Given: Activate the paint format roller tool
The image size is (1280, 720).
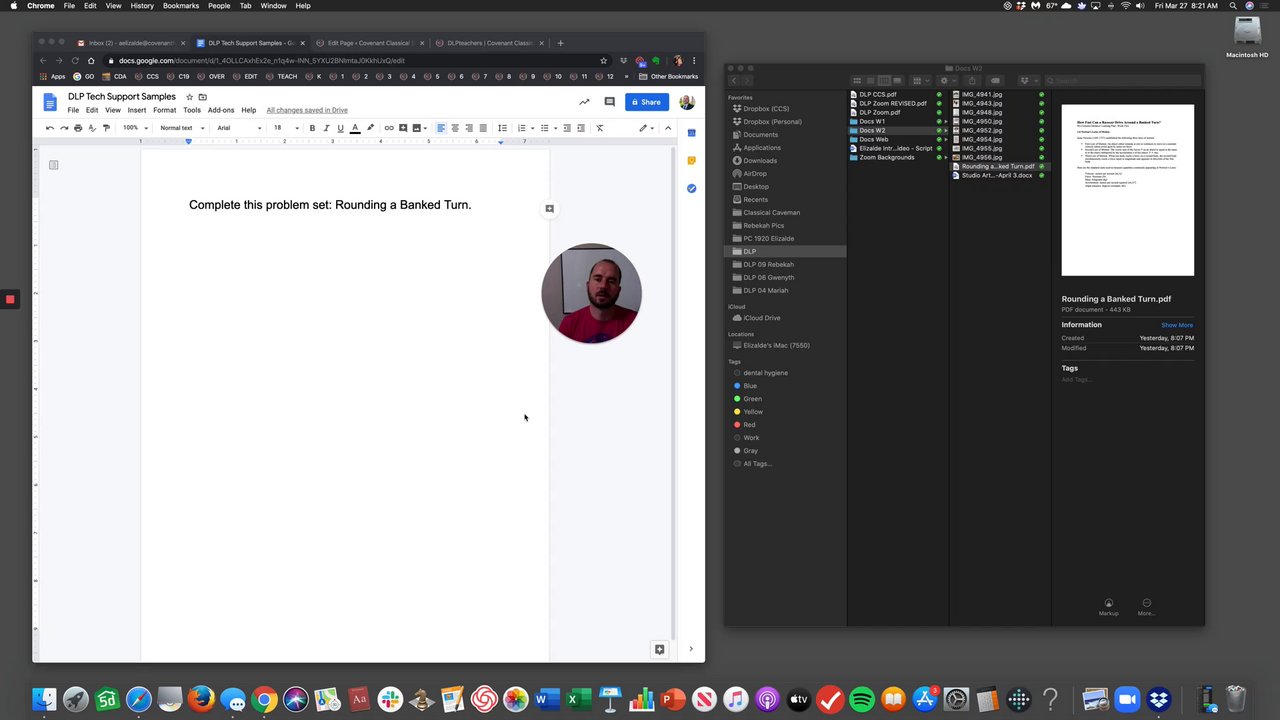Looking at the screenshot, I should (x=106, y=128).
